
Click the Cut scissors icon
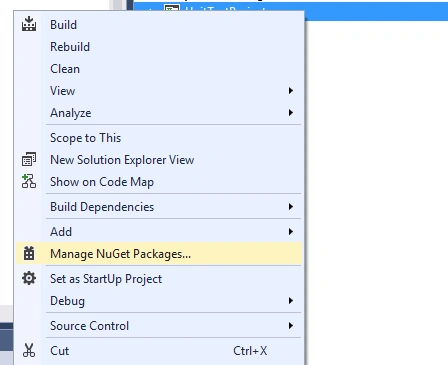click(x=29, y=350)
